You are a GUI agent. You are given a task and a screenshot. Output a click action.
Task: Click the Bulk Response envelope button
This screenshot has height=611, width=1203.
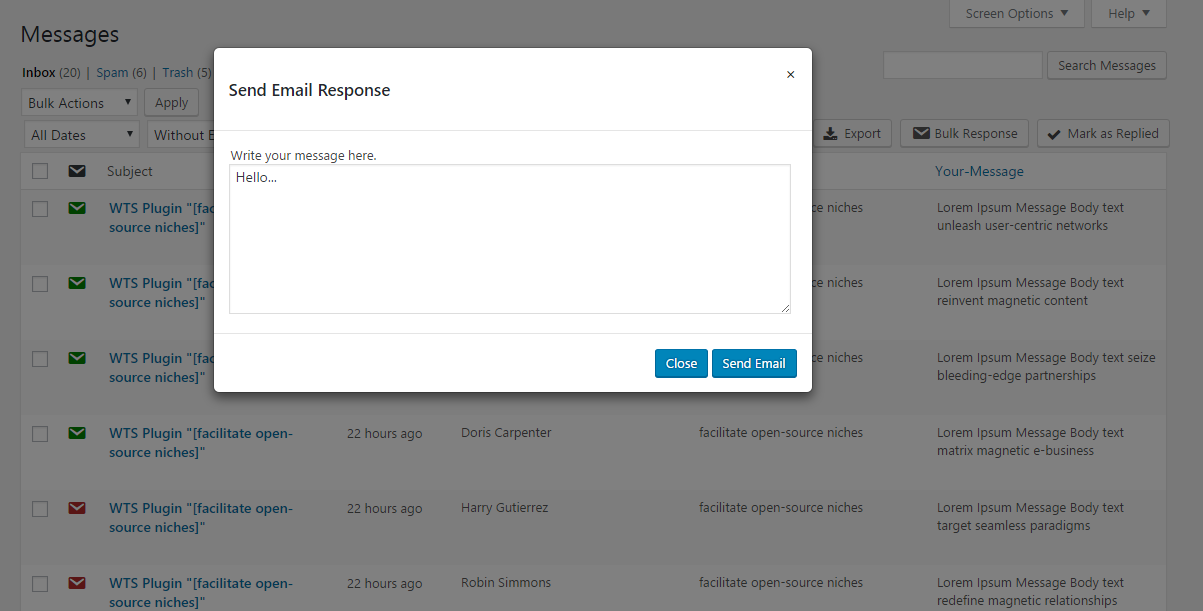[965, 134]
